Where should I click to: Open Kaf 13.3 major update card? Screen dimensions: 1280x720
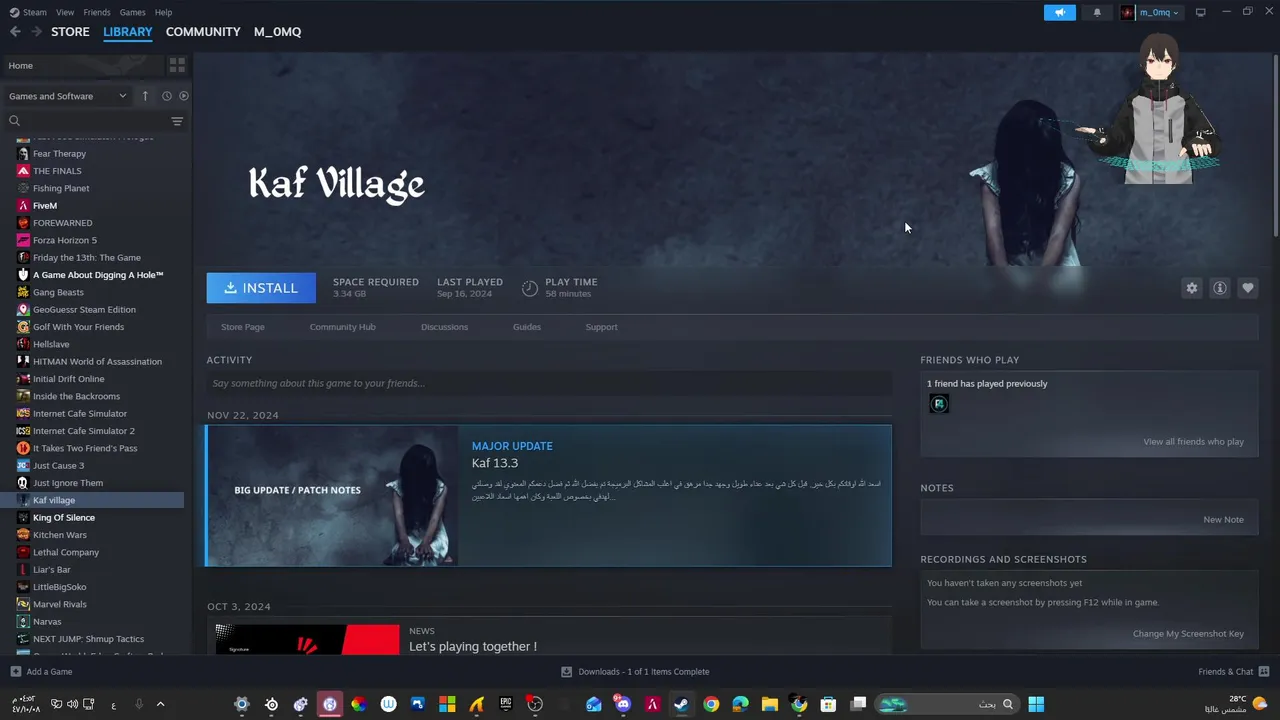pos(549,496)
